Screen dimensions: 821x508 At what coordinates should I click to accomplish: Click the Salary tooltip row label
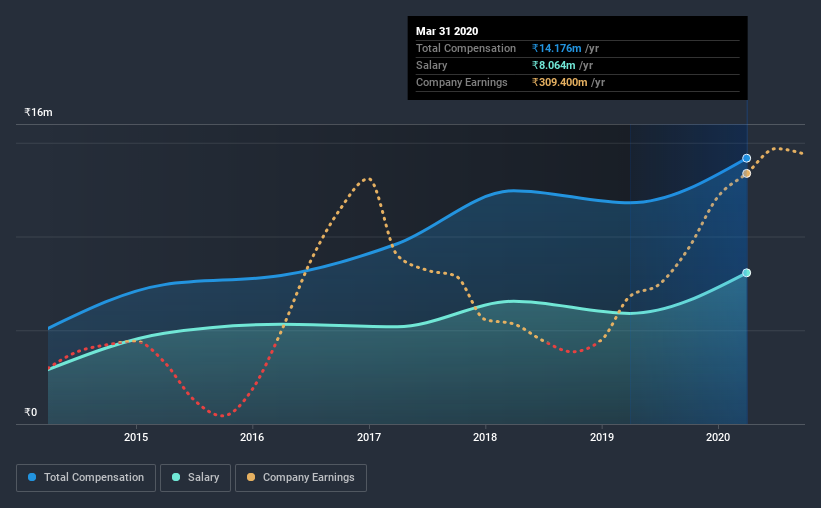coord(431,65)
